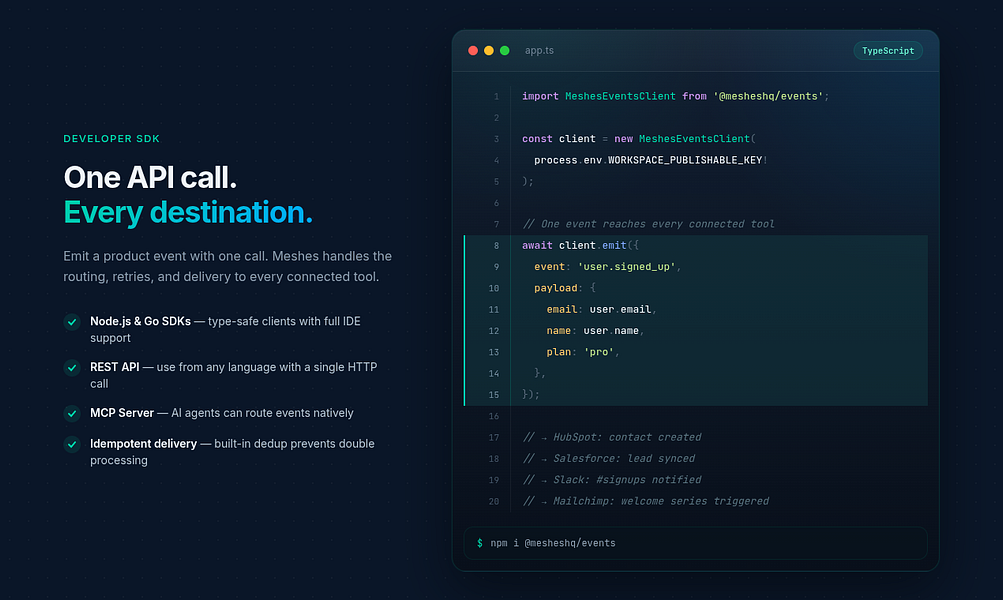Click the payload: { code line

(x=565, y=288)
